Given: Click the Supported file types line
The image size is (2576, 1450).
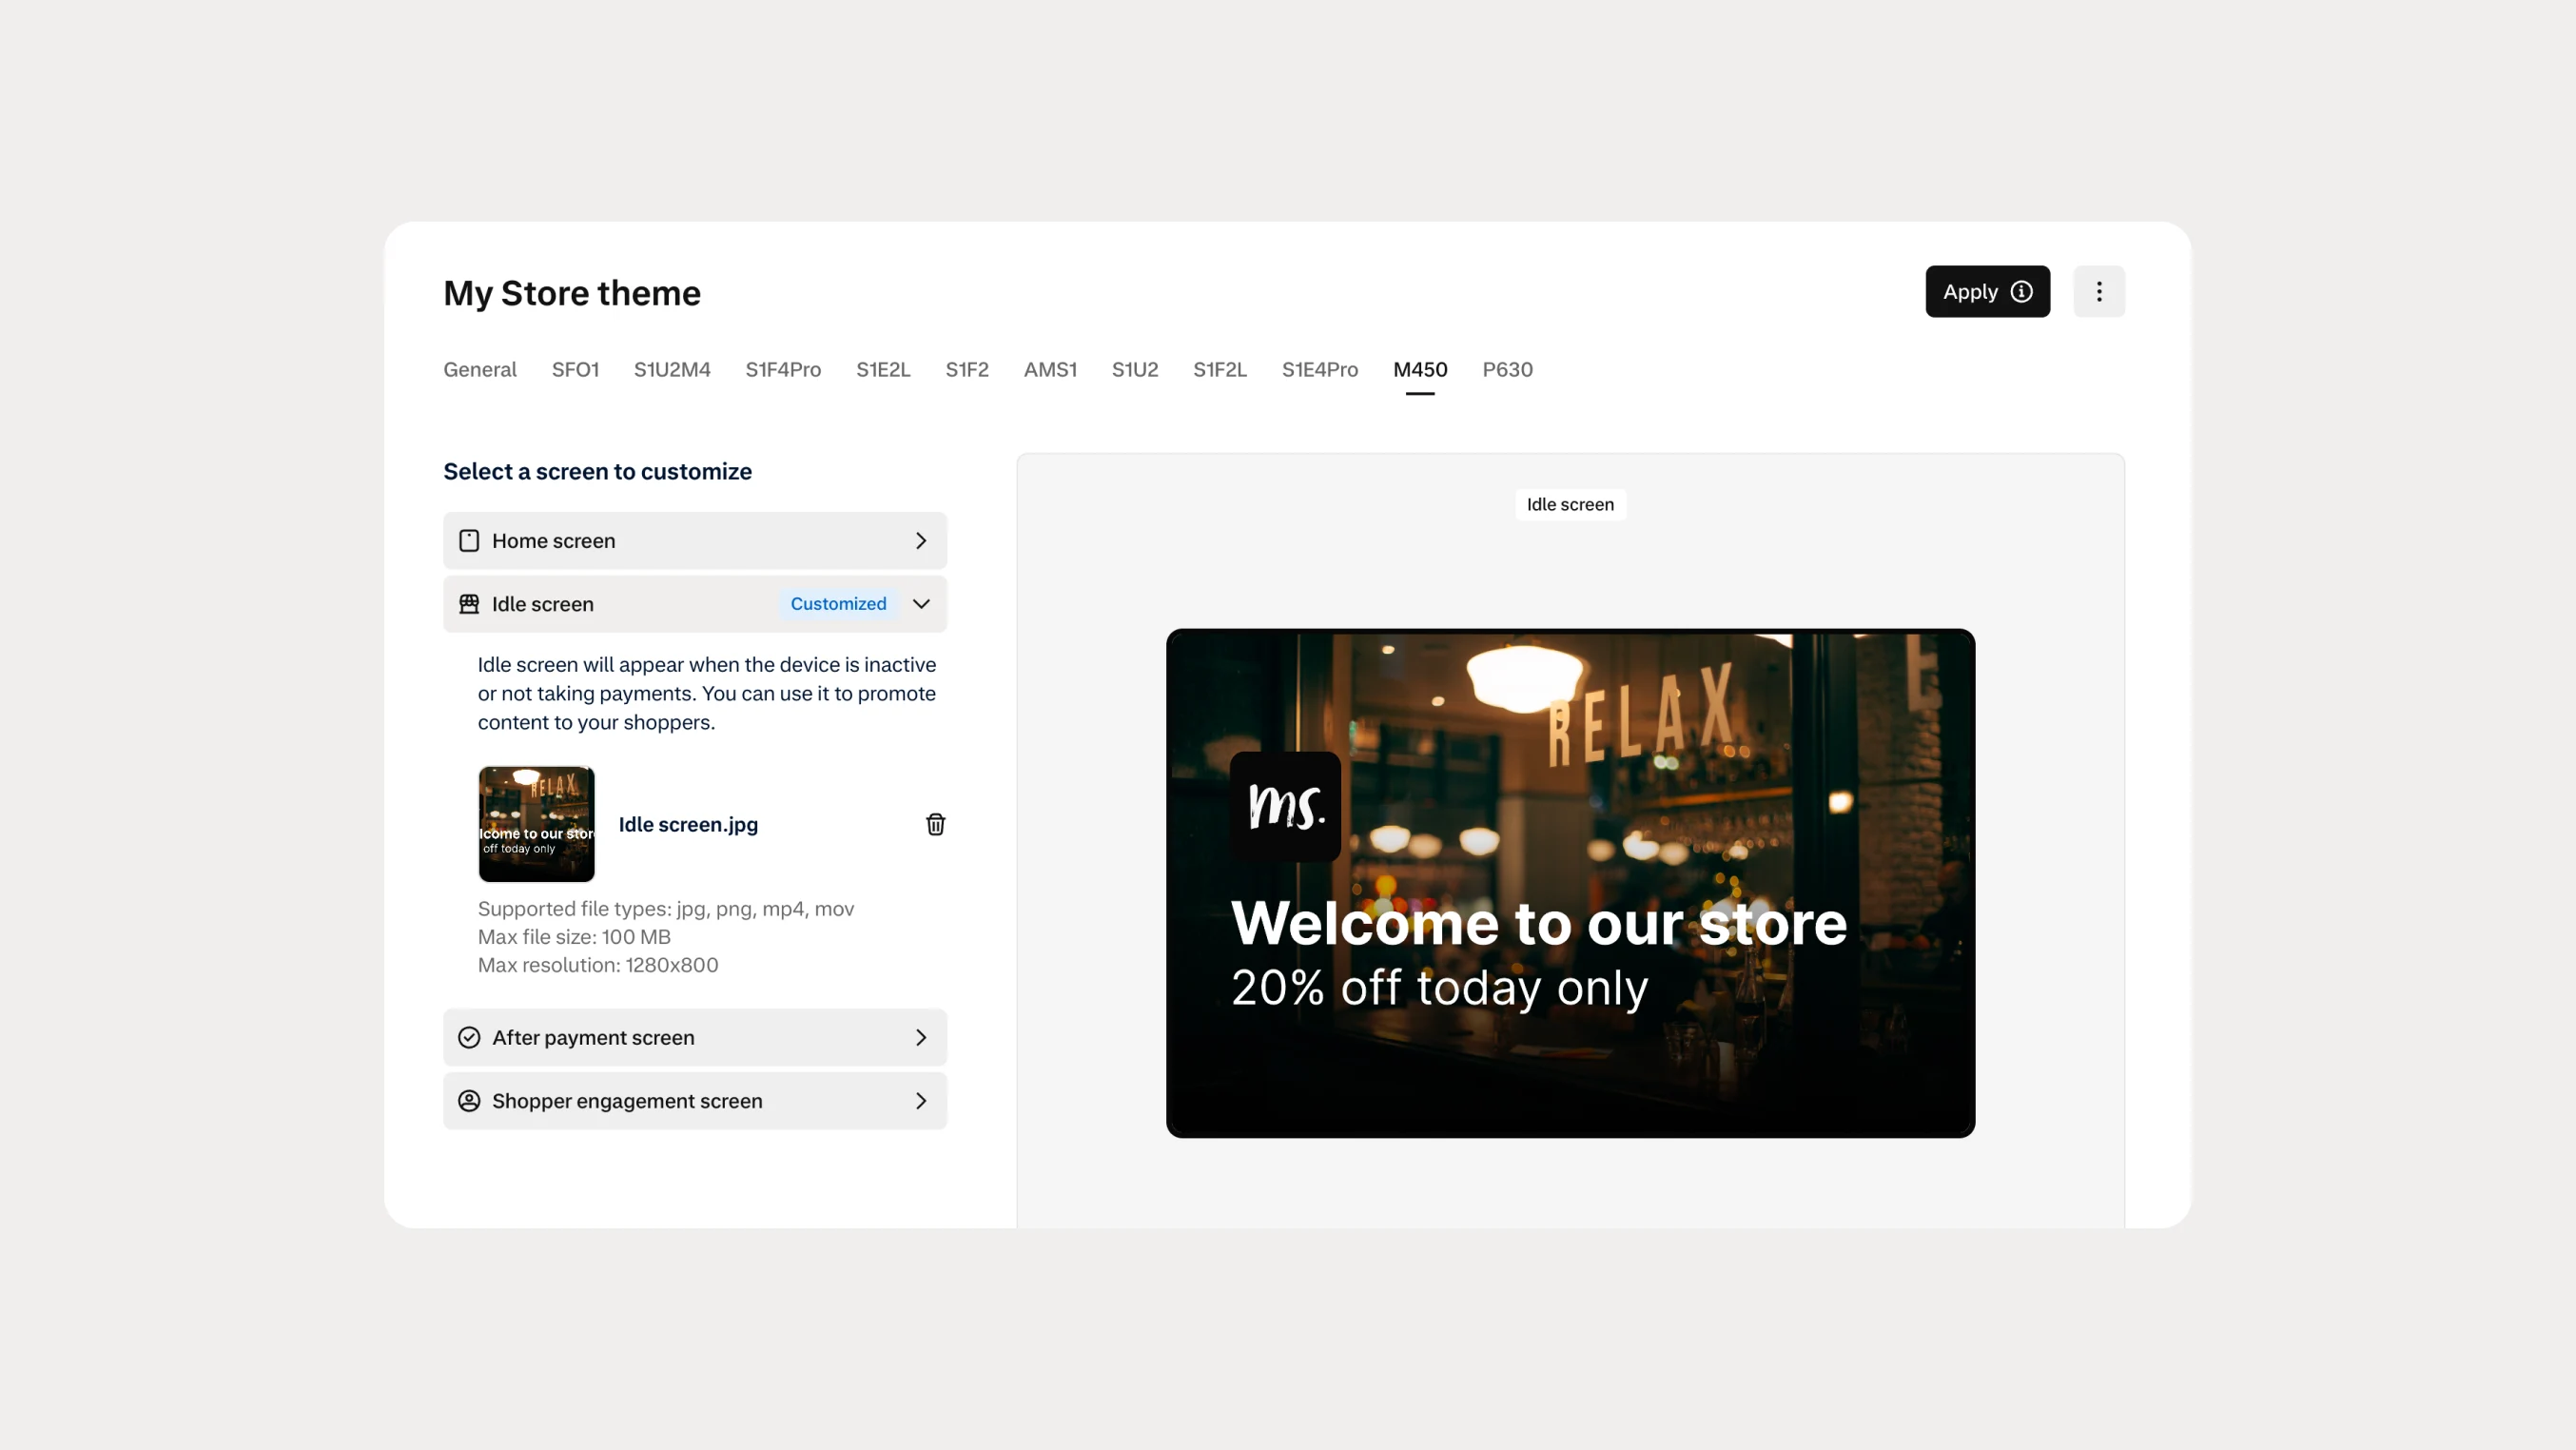Looking at the screenshot, I should coord(666,909).
